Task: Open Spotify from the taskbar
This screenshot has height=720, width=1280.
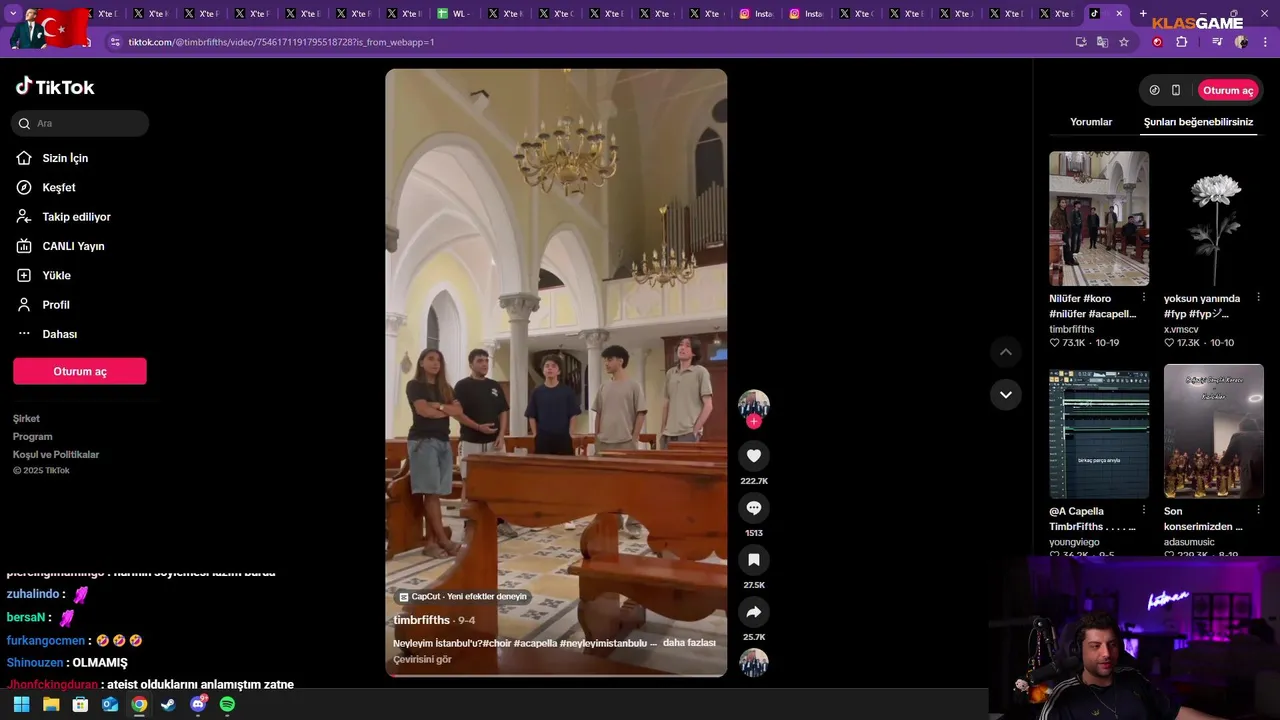Action: click(x=227, y=704)
